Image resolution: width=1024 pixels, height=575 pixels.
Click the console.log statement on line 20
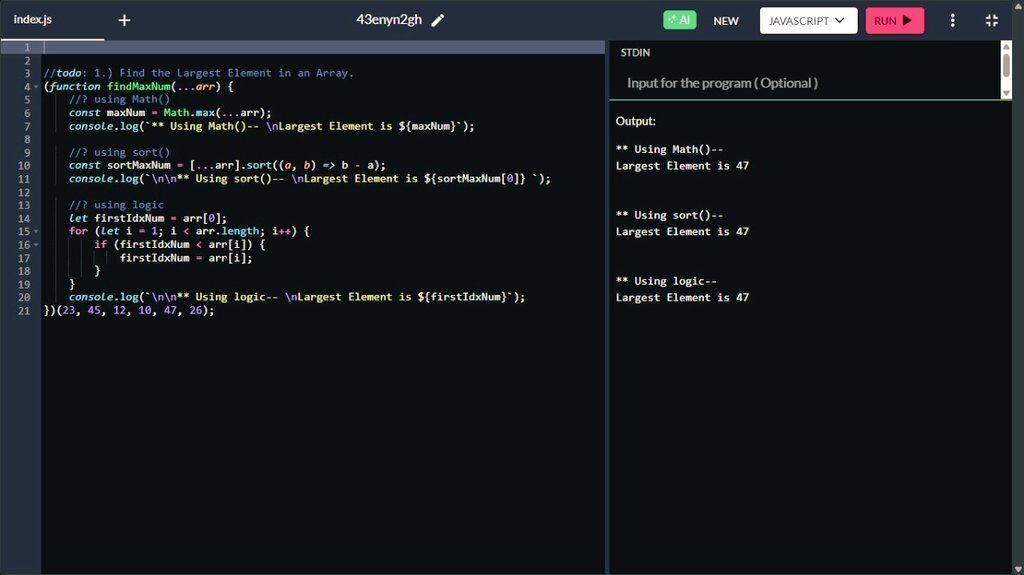click(297, 297)
